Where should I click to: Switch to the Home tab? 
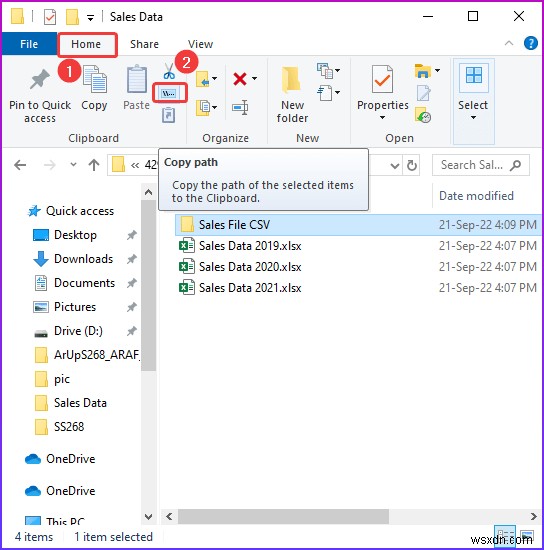[86, 44]
